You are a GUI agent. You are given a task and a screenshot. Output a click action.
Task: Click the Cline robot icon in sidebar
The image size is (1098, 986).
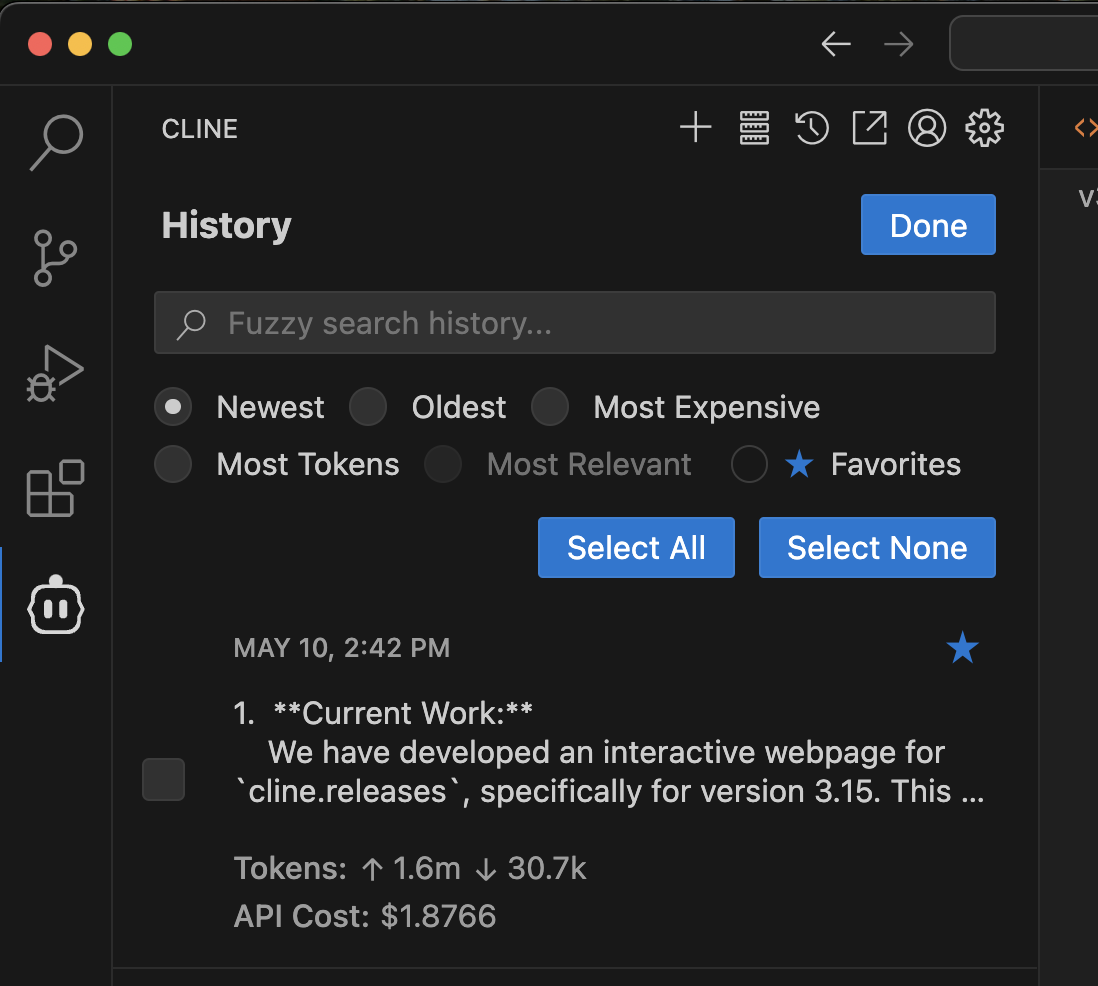click(56, 605)
